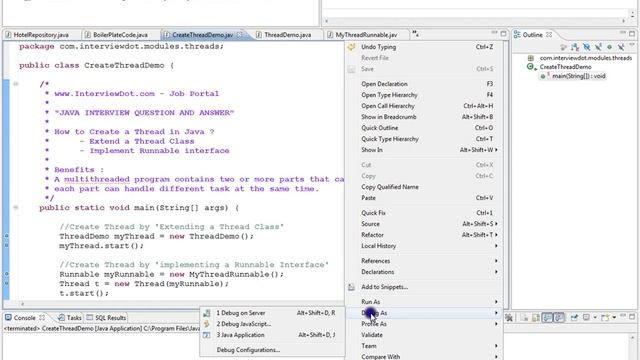The image size is (640, 360).
Task: Select 1 Debug on Server option
Action: (x=272, y=313)
